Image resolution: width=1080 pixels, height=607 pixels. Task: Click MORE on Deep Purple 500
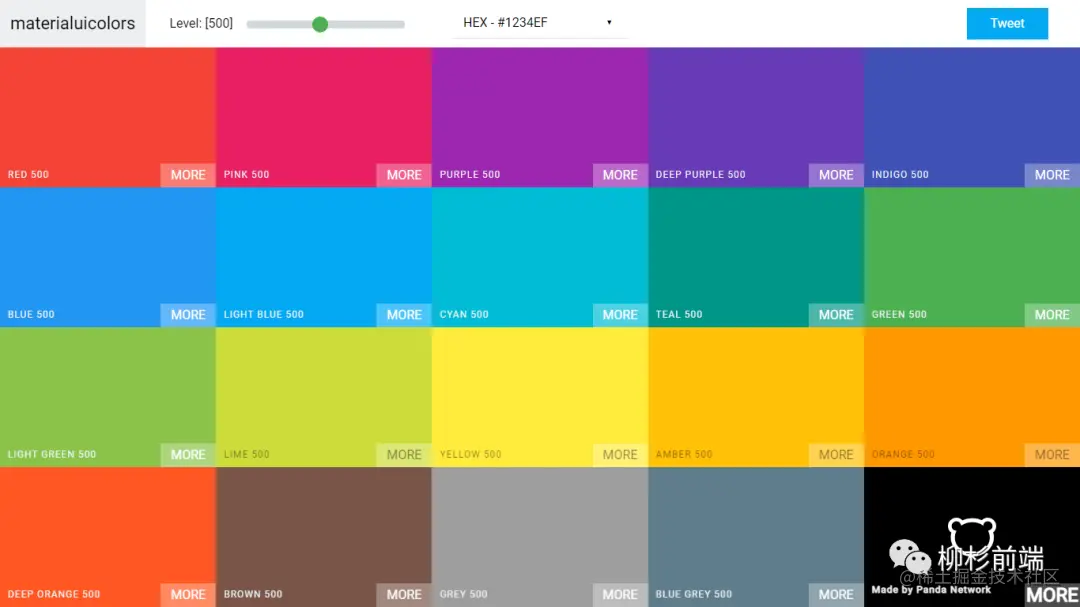coord(836,175)
